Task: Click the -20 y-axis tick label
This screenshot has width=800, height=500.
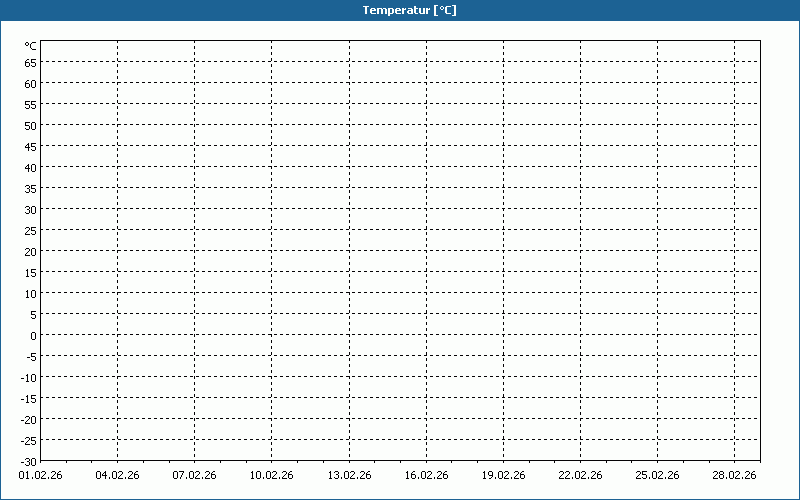Action: tap(29, 419)
